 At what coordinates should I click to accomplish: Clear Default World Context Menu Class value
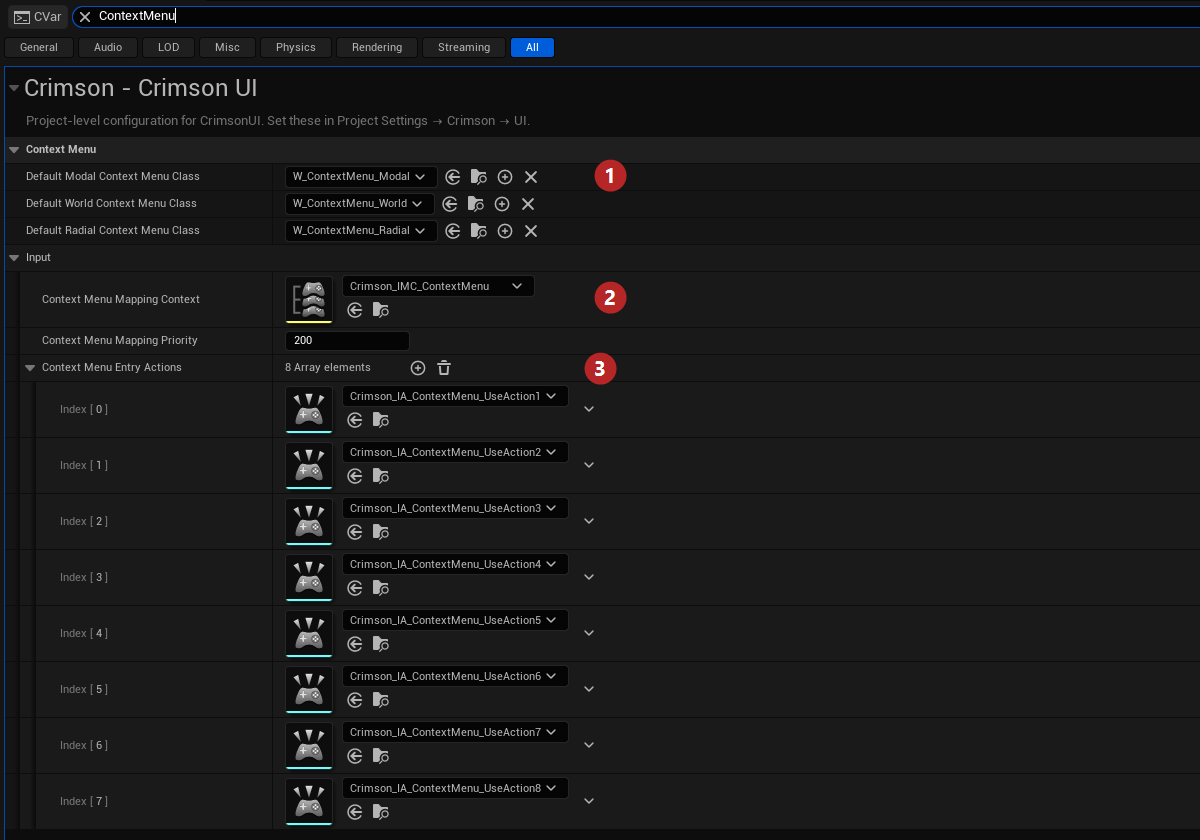[528, 204]
